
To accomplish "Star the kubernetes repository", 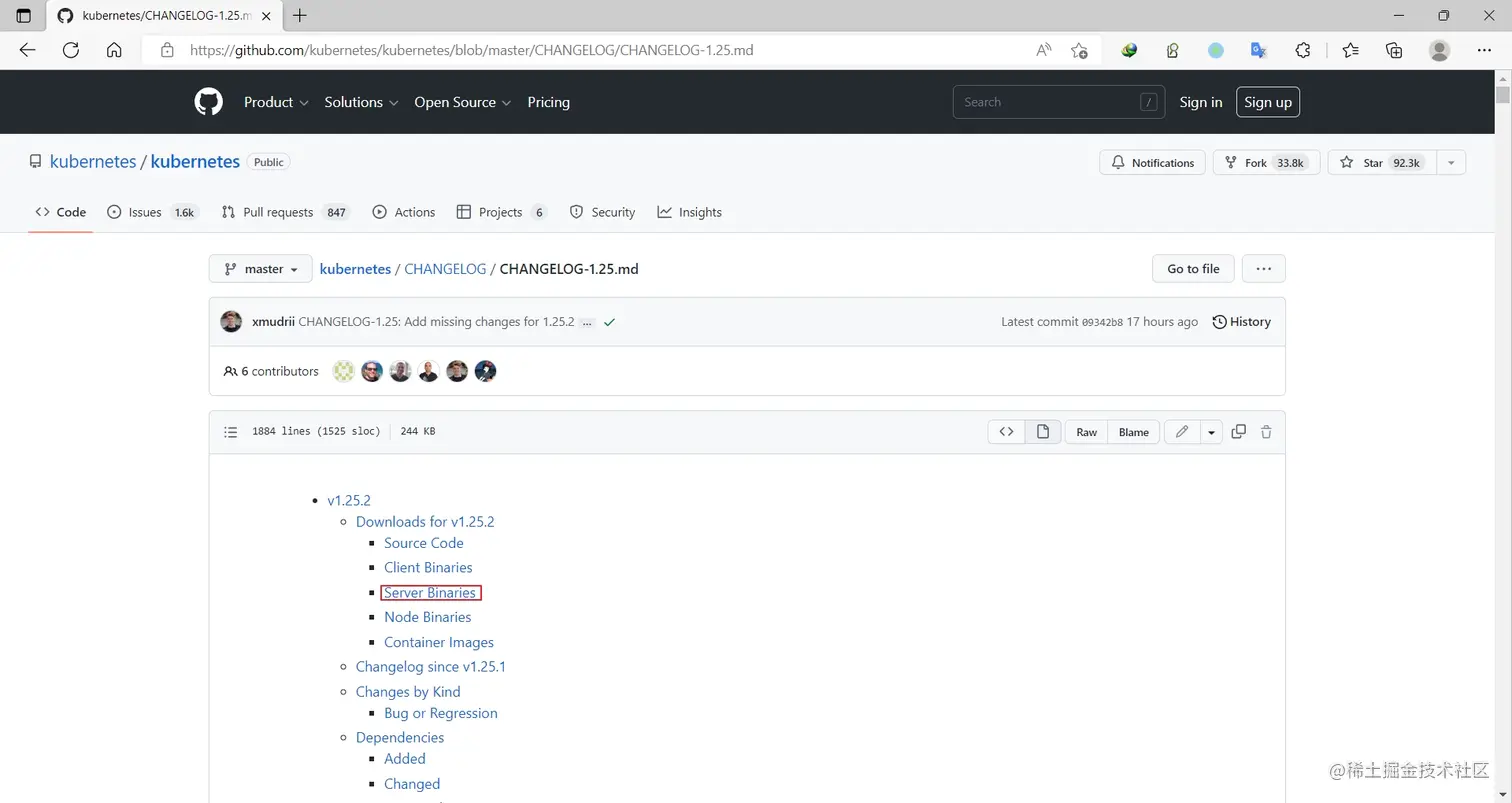I will tap(1382, 162).
